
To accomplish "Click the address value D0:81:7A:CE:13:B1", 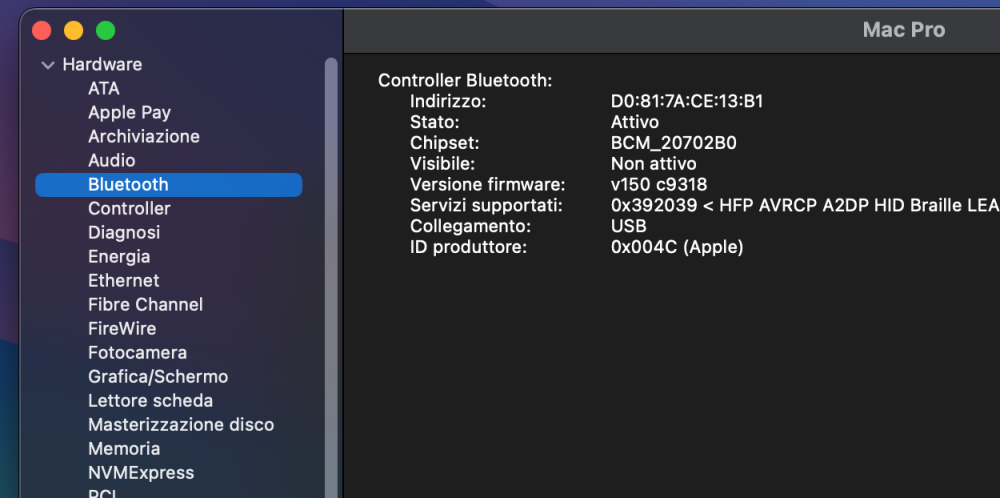I will [687, 101].
